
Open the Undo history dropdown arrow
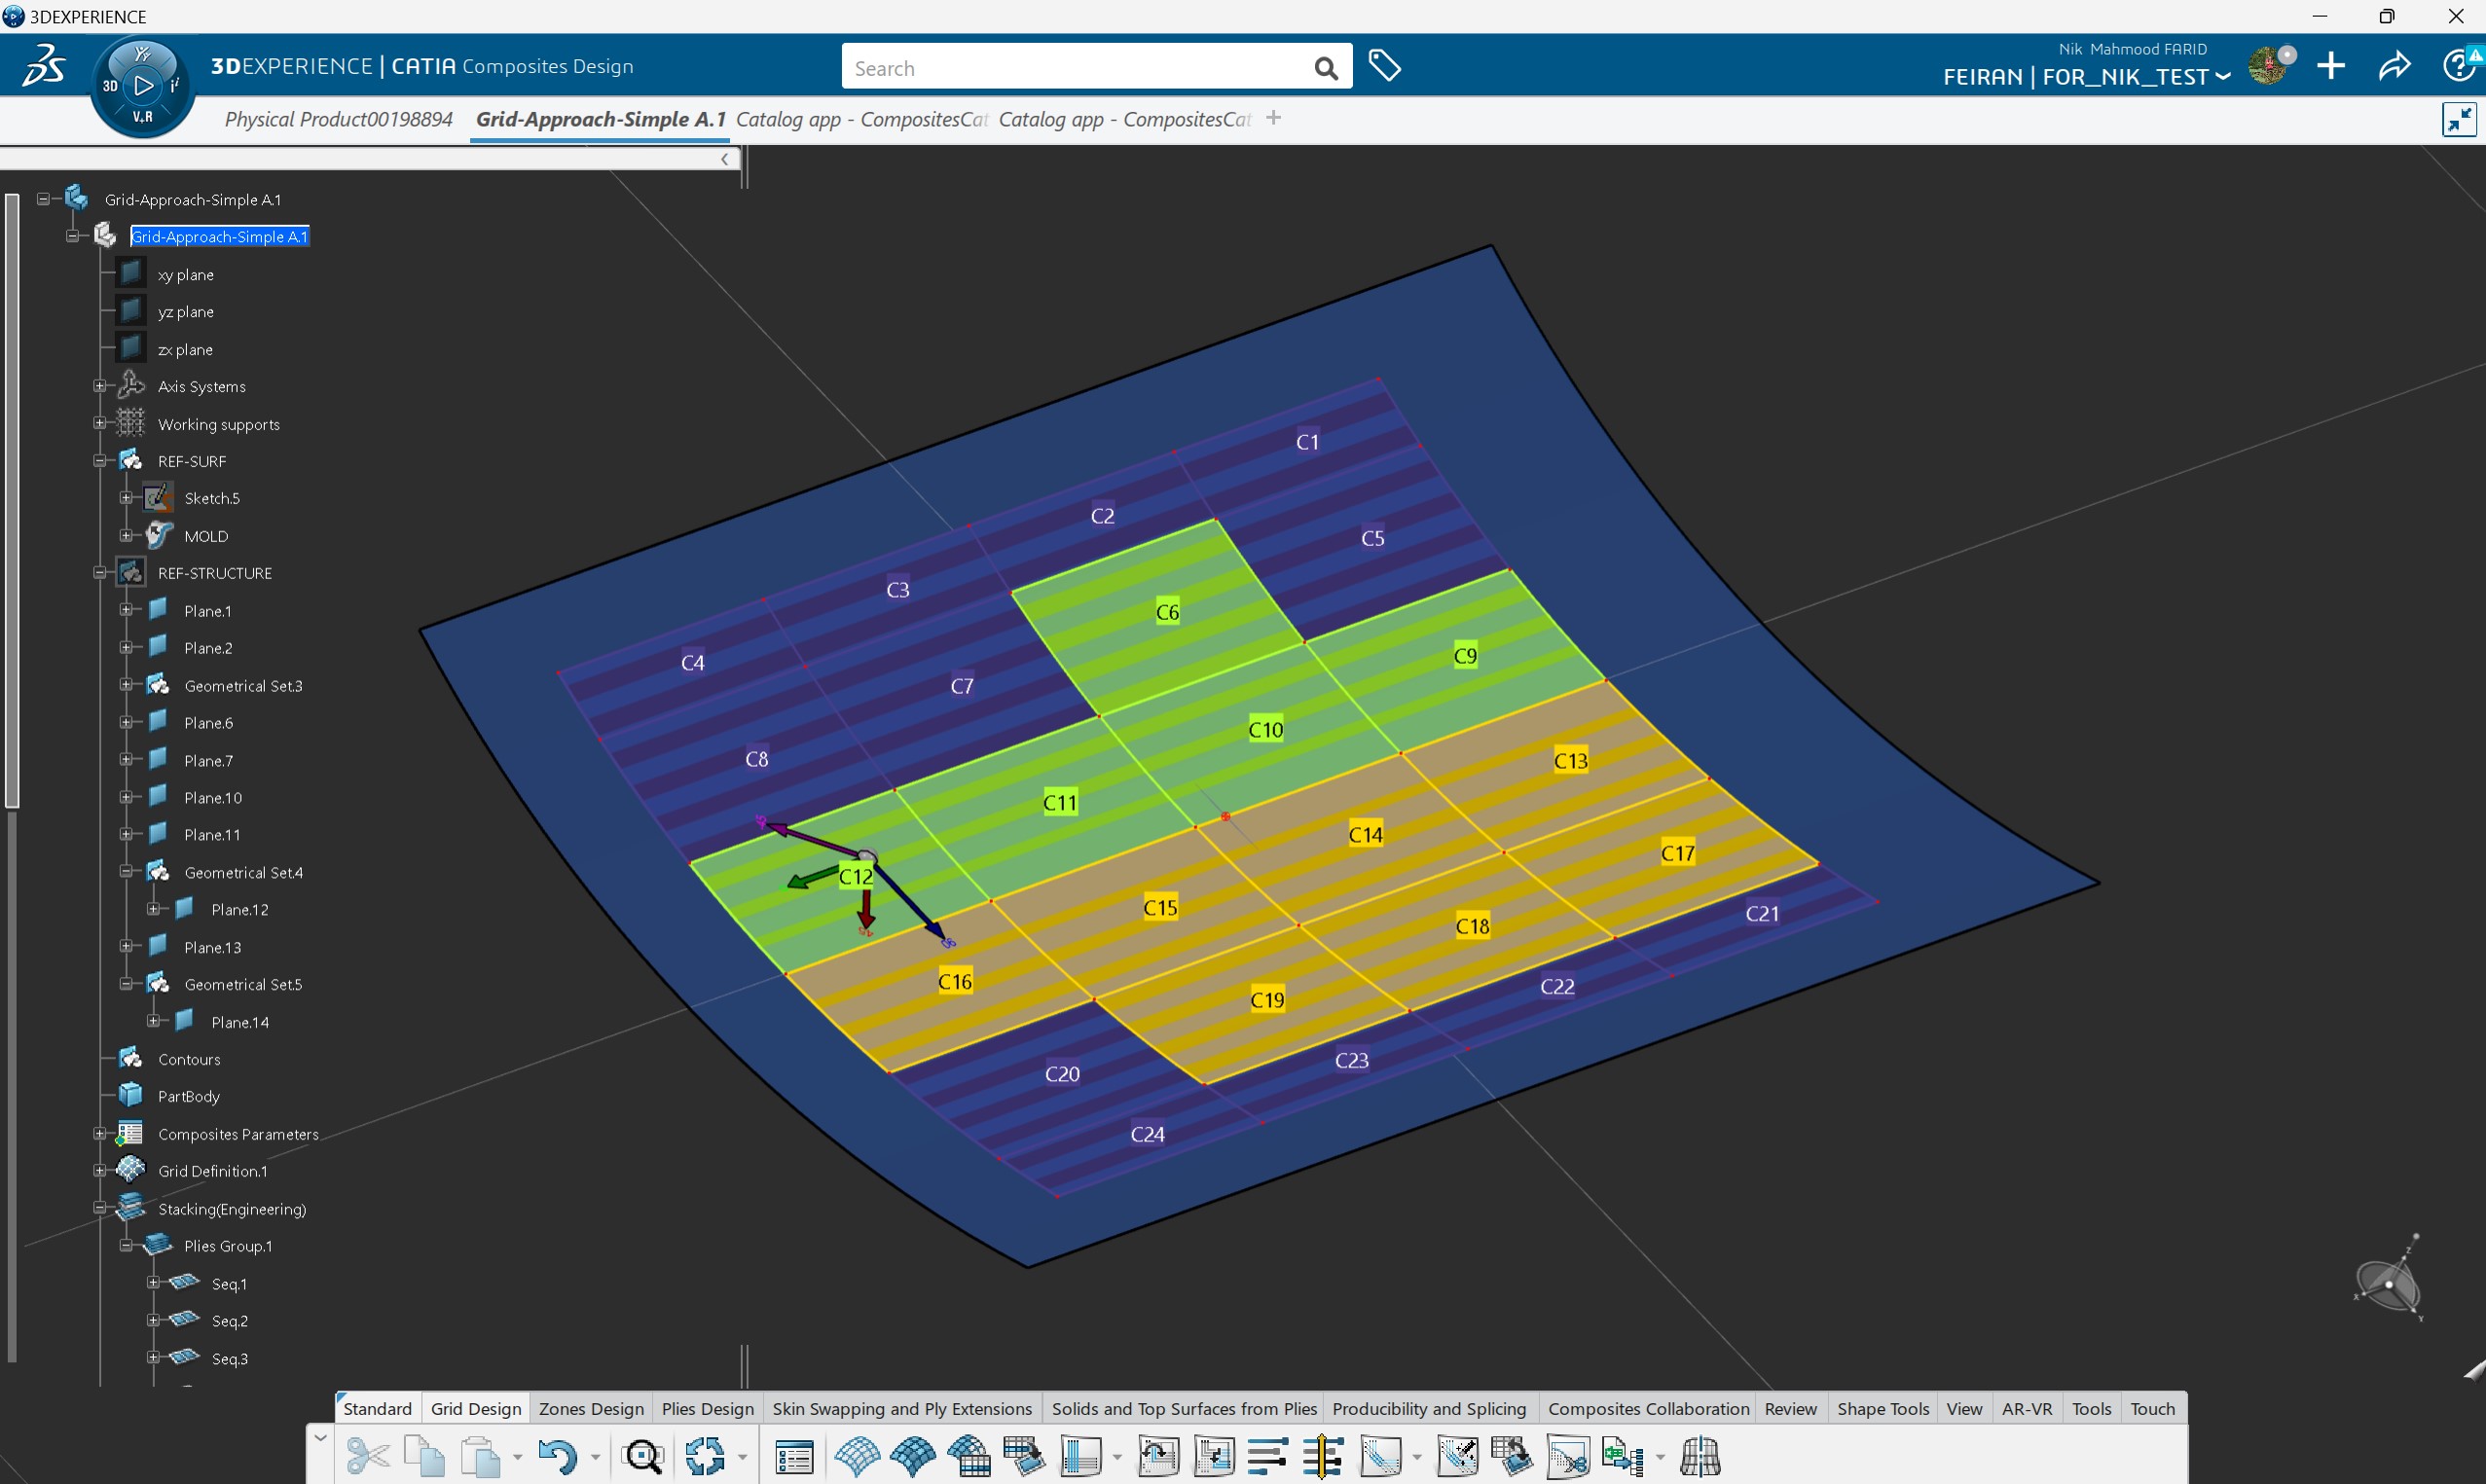pos(595,1457)
